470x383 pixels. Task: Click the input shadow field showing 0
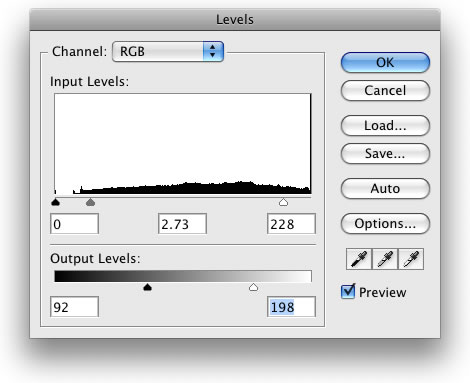(74, 224)
